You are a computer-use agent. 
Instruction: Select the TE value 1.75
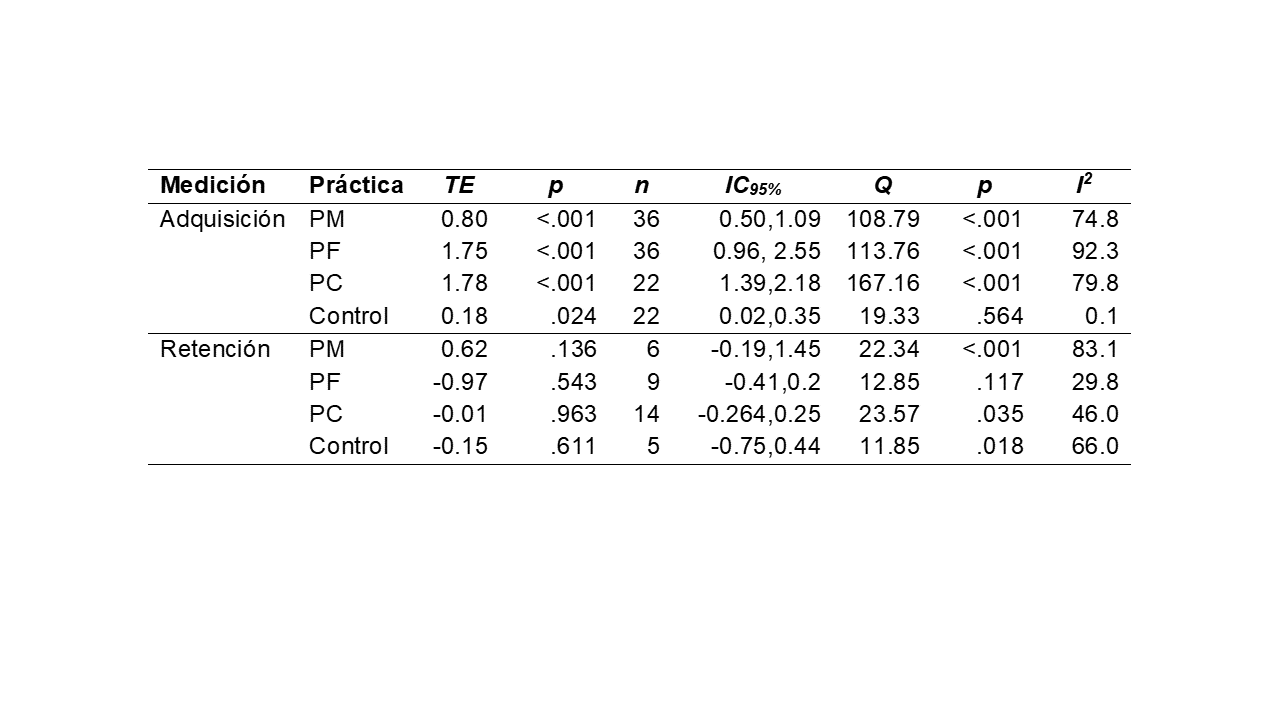tap(464, 251)
